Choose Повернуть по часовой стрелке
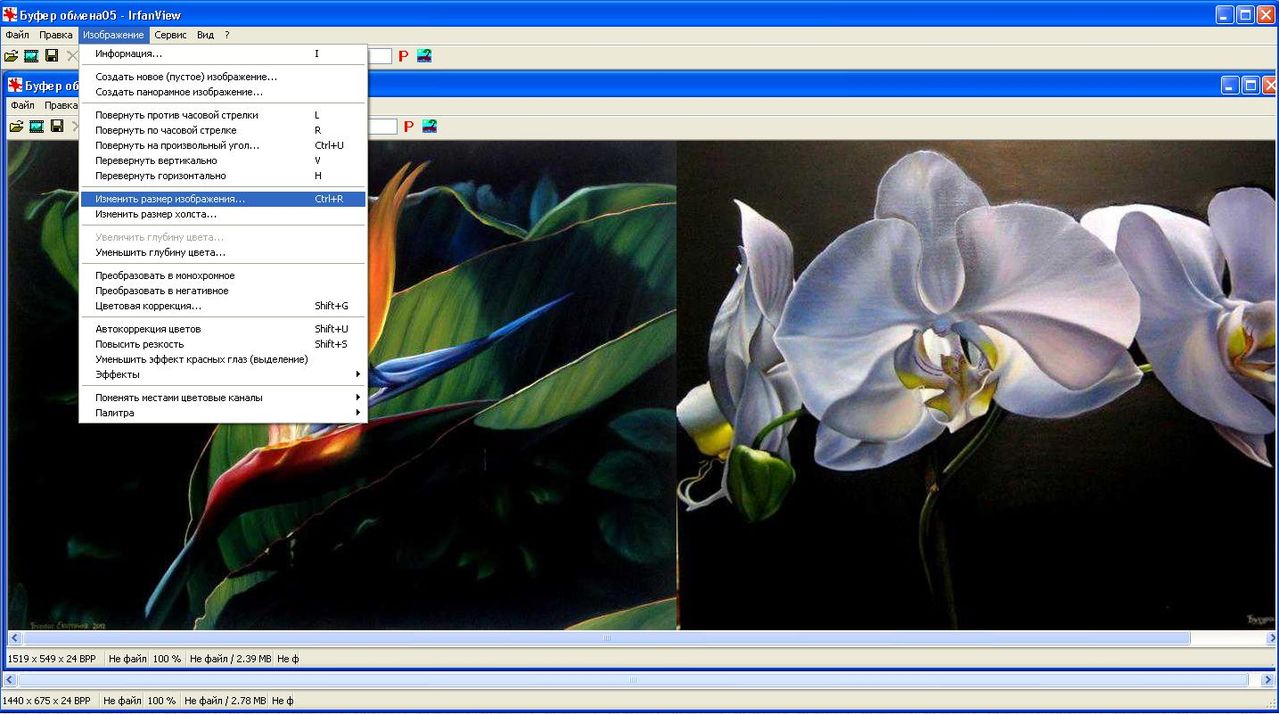This screenshot has width=1279, height=714. click(x=166, y=130)
